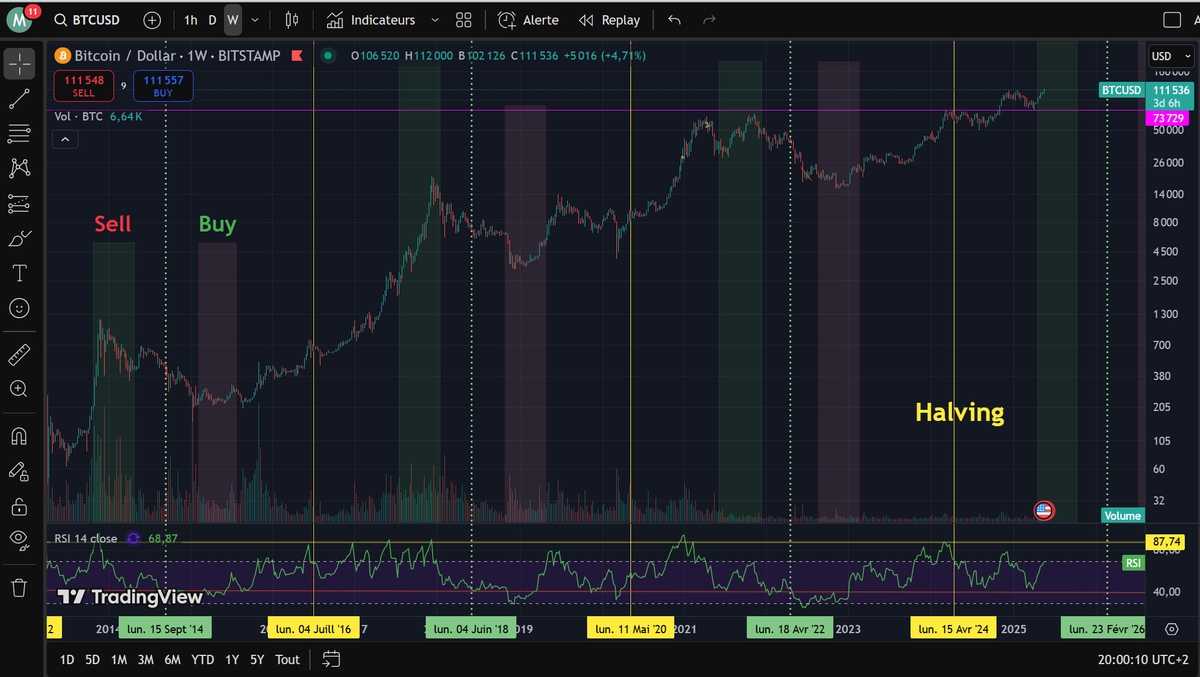Open the patterns drawing tools
The width and height of the screenshot is (1200, 677).
(19, 168)
